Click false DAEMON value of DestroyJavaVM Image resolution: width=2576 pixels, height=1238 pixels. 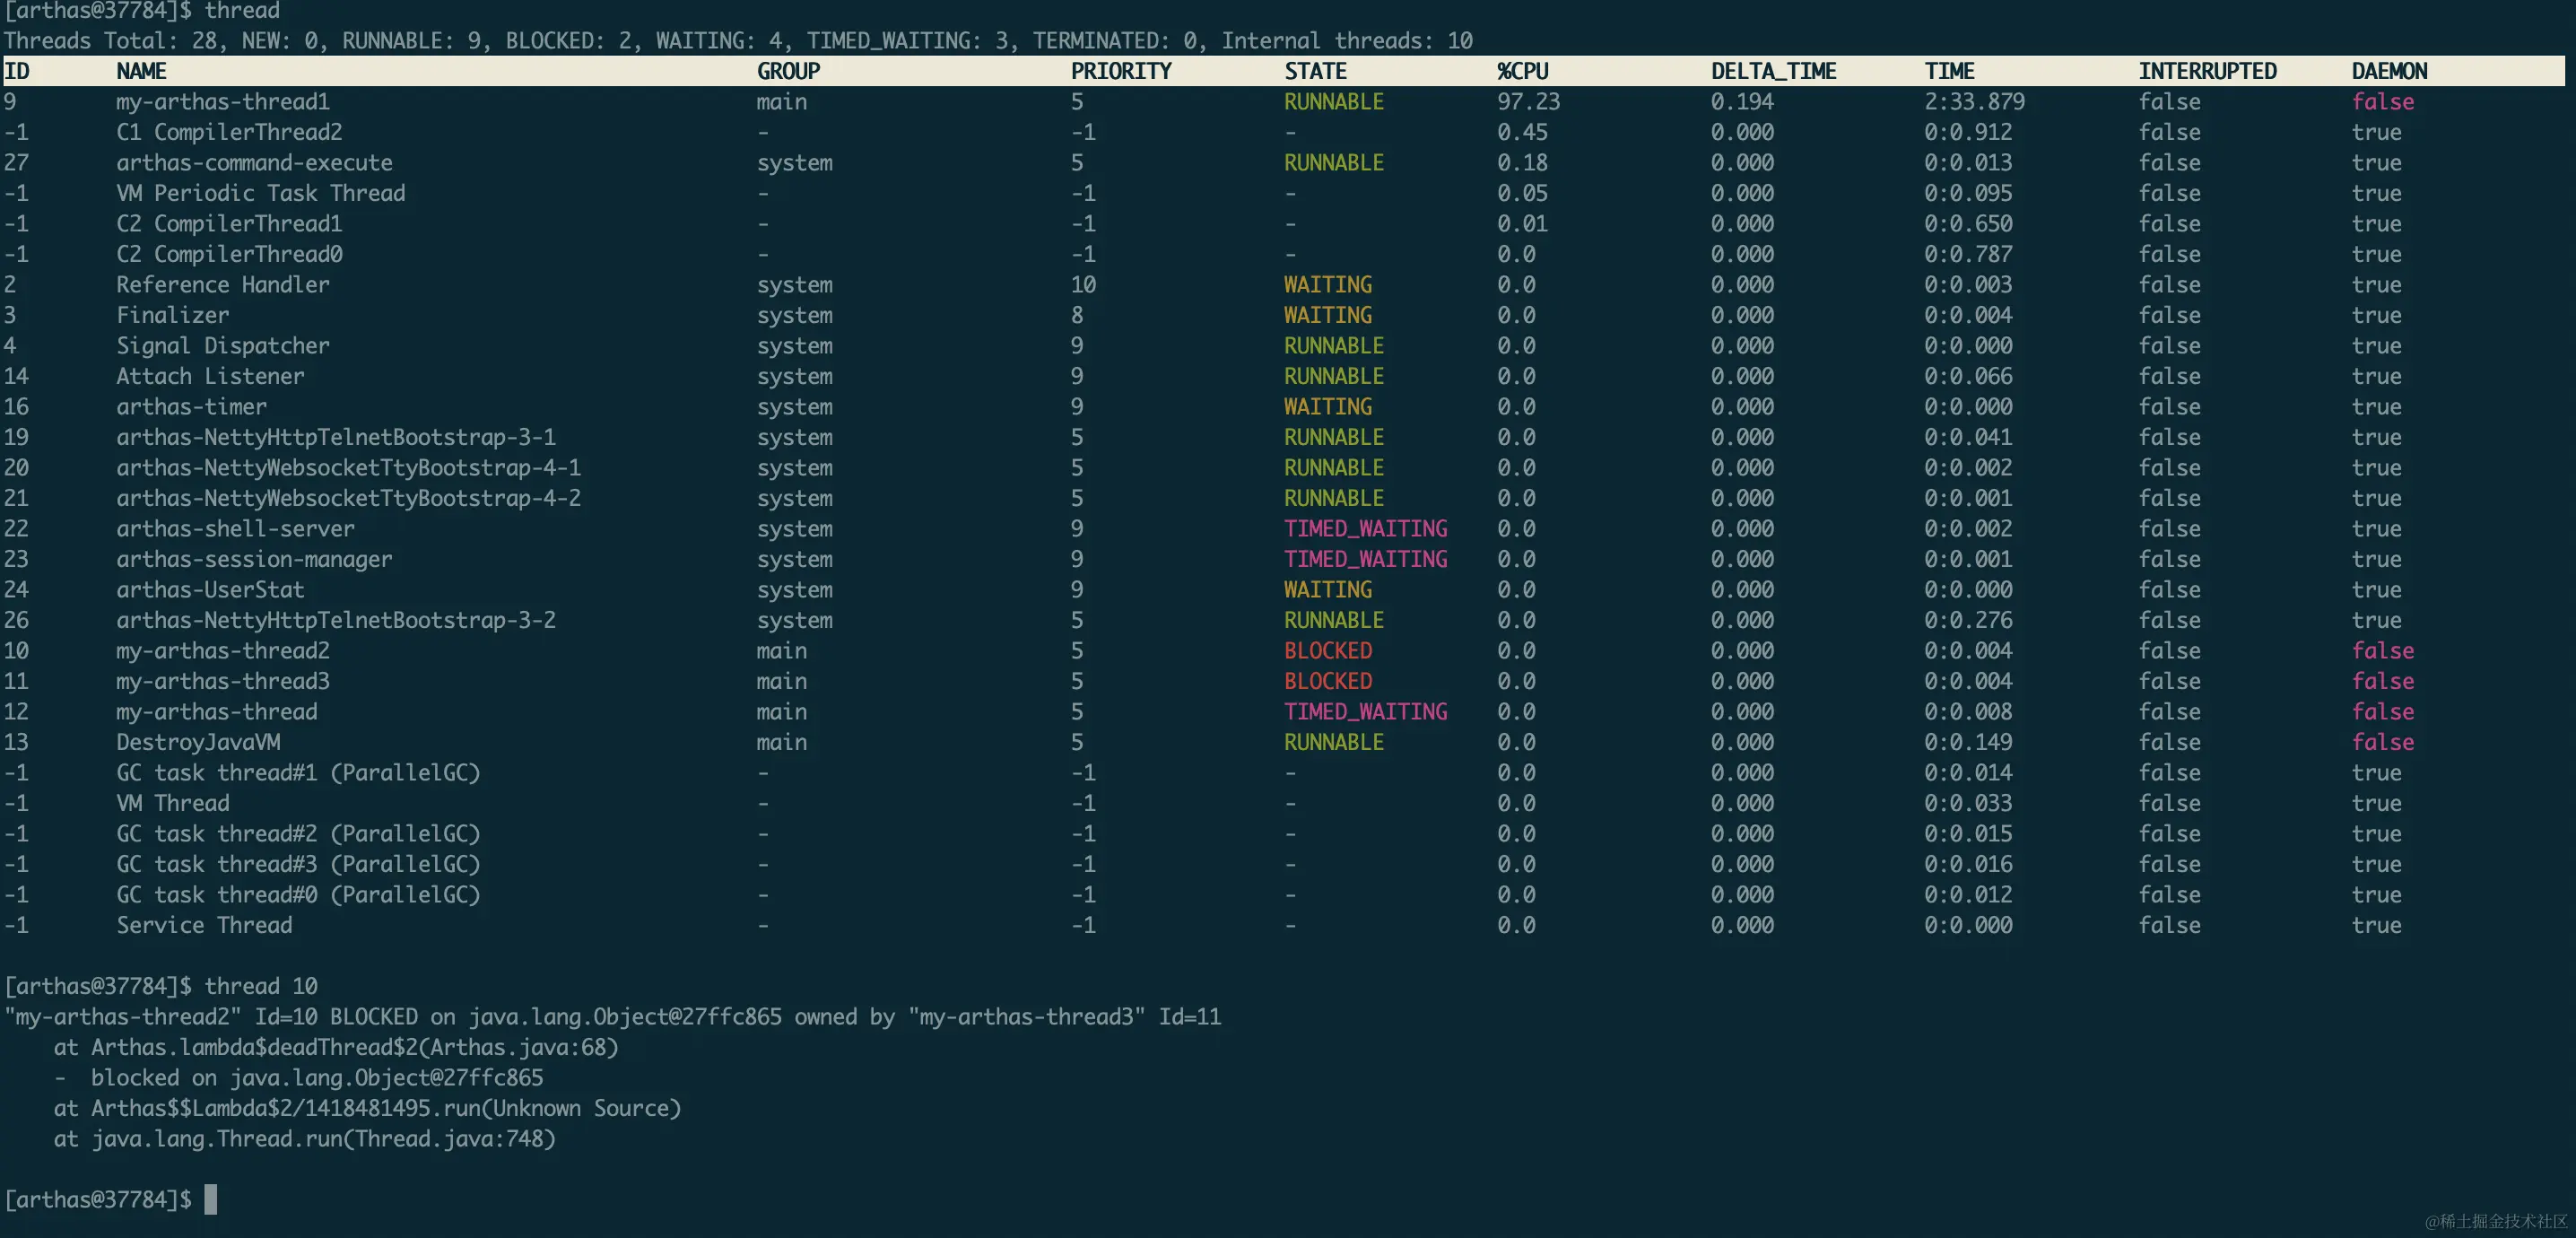click(2382, 742)
